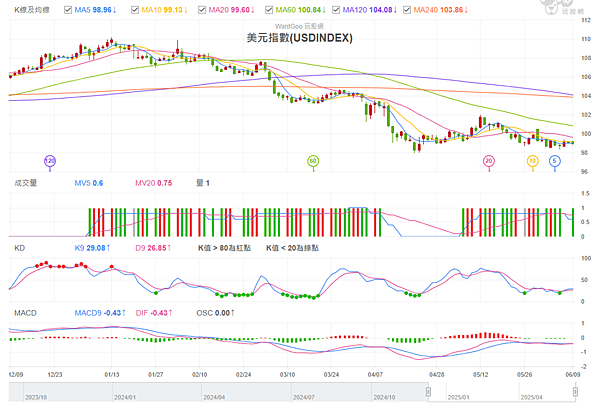Click the 06/09 date on time axis

(x=572, y=374)
